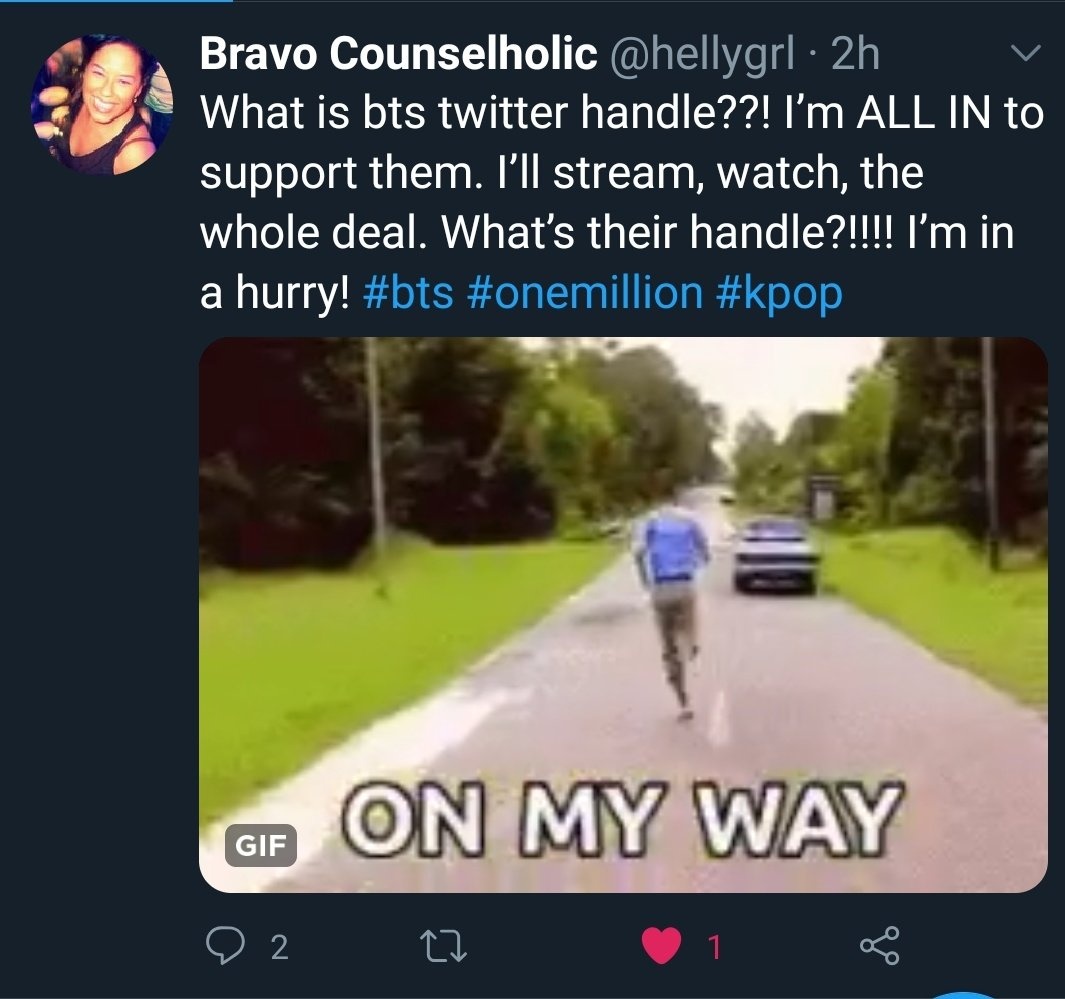
Task: Expand the tweet options chevron
Action: click(1025, 53)
